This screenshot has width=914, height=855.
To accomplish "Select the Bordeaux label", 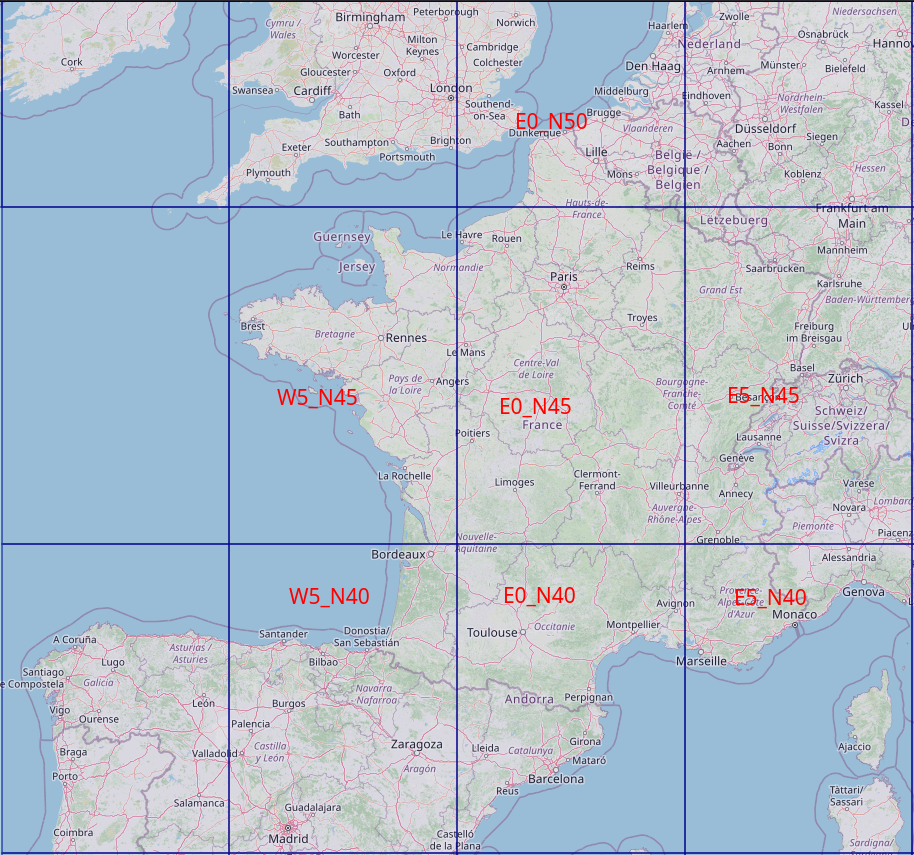I will tap(398, 553).
